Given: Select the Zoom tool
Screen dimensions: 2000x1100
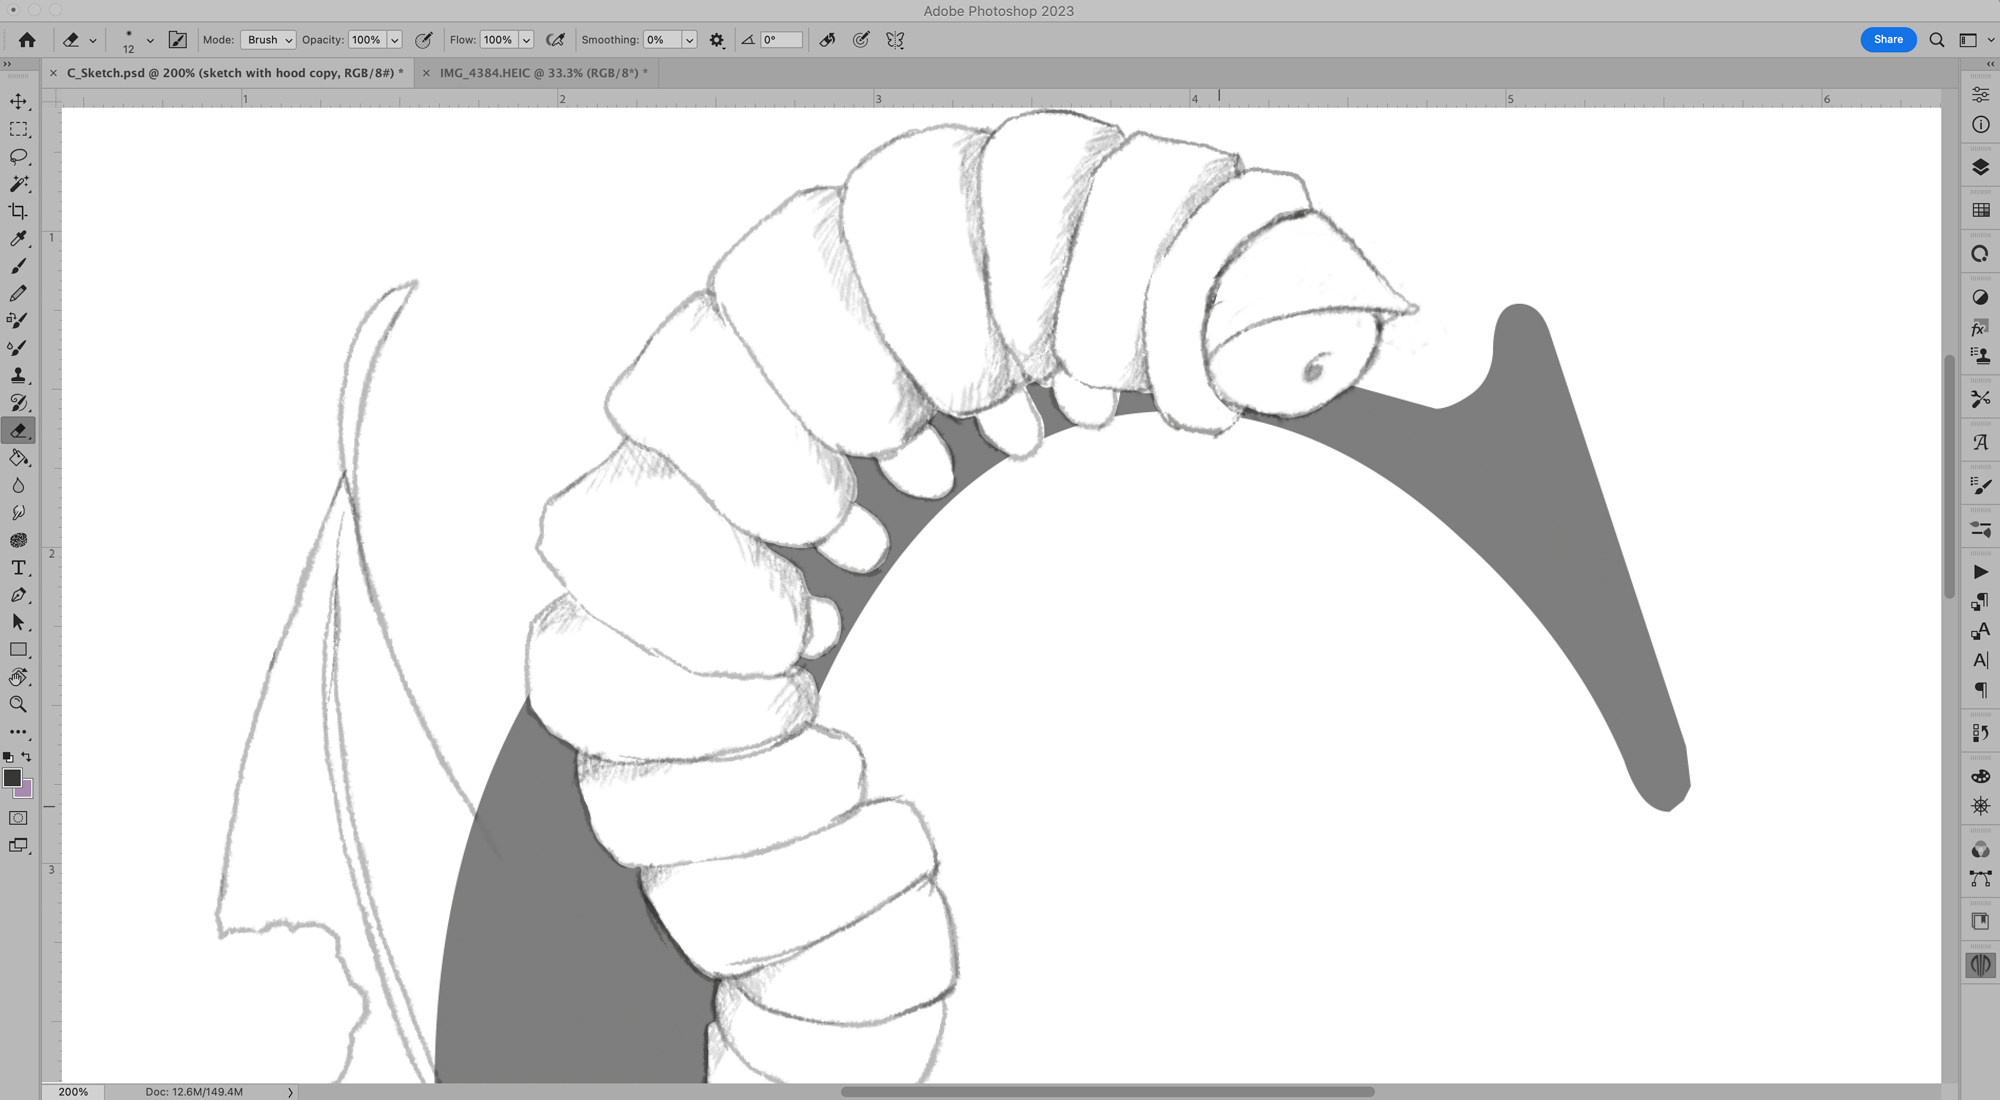Looking at the screenshot, I should click(x=18, y=704).
